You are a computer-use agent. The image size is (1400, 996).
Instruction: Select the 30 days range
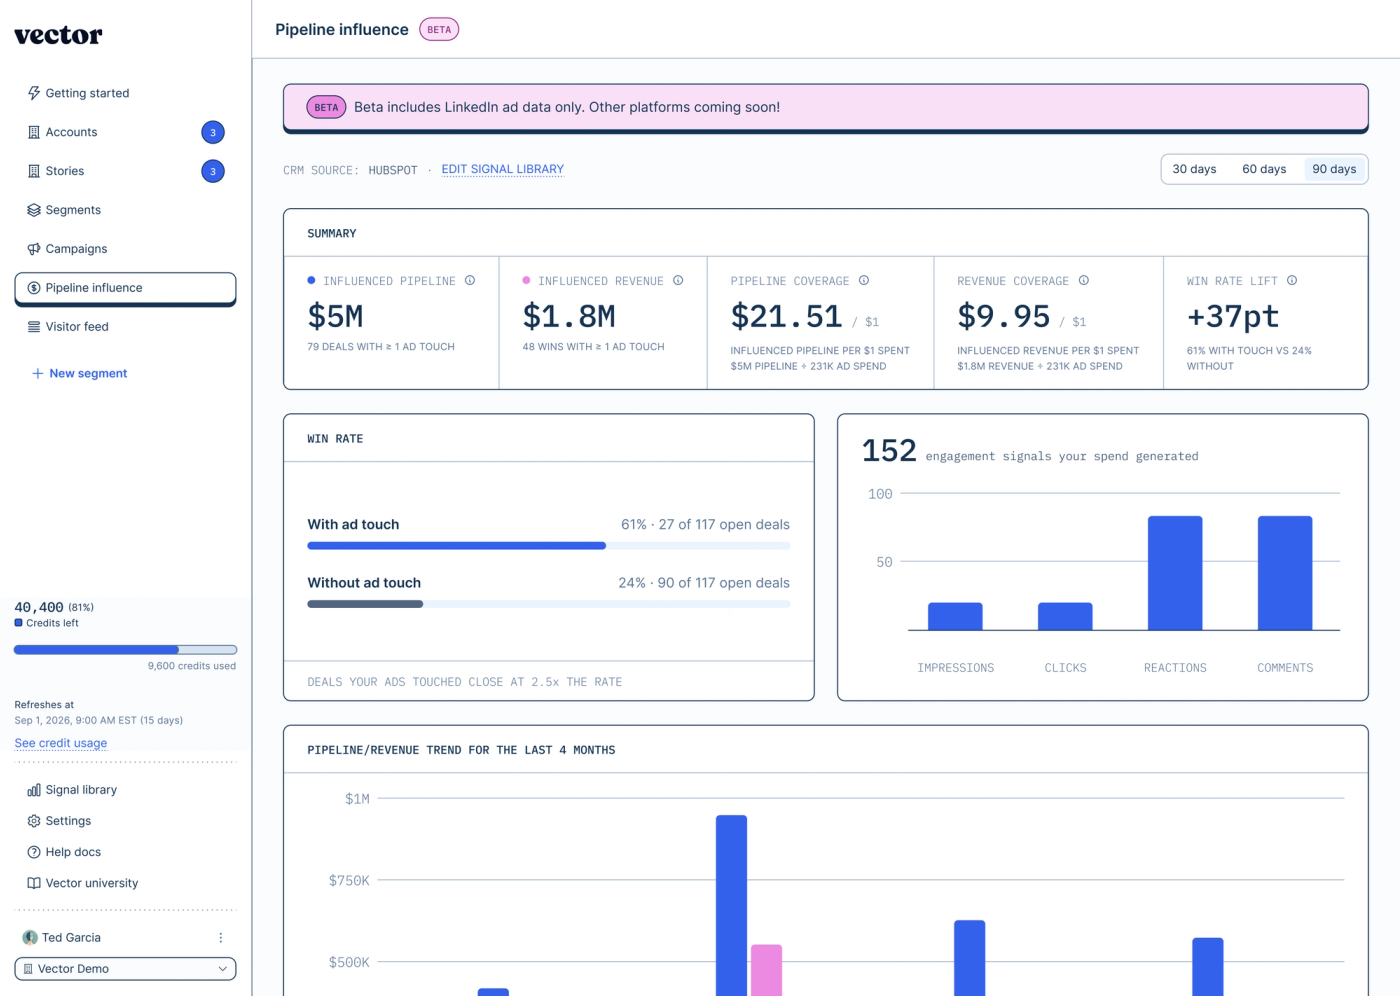[1194, 169]
